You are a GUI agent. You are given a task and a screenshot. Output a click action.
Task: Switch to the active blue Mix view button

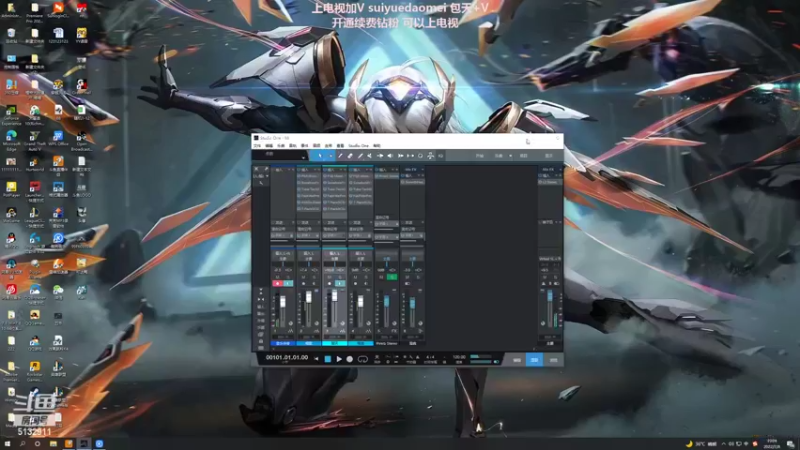point(535,360)
